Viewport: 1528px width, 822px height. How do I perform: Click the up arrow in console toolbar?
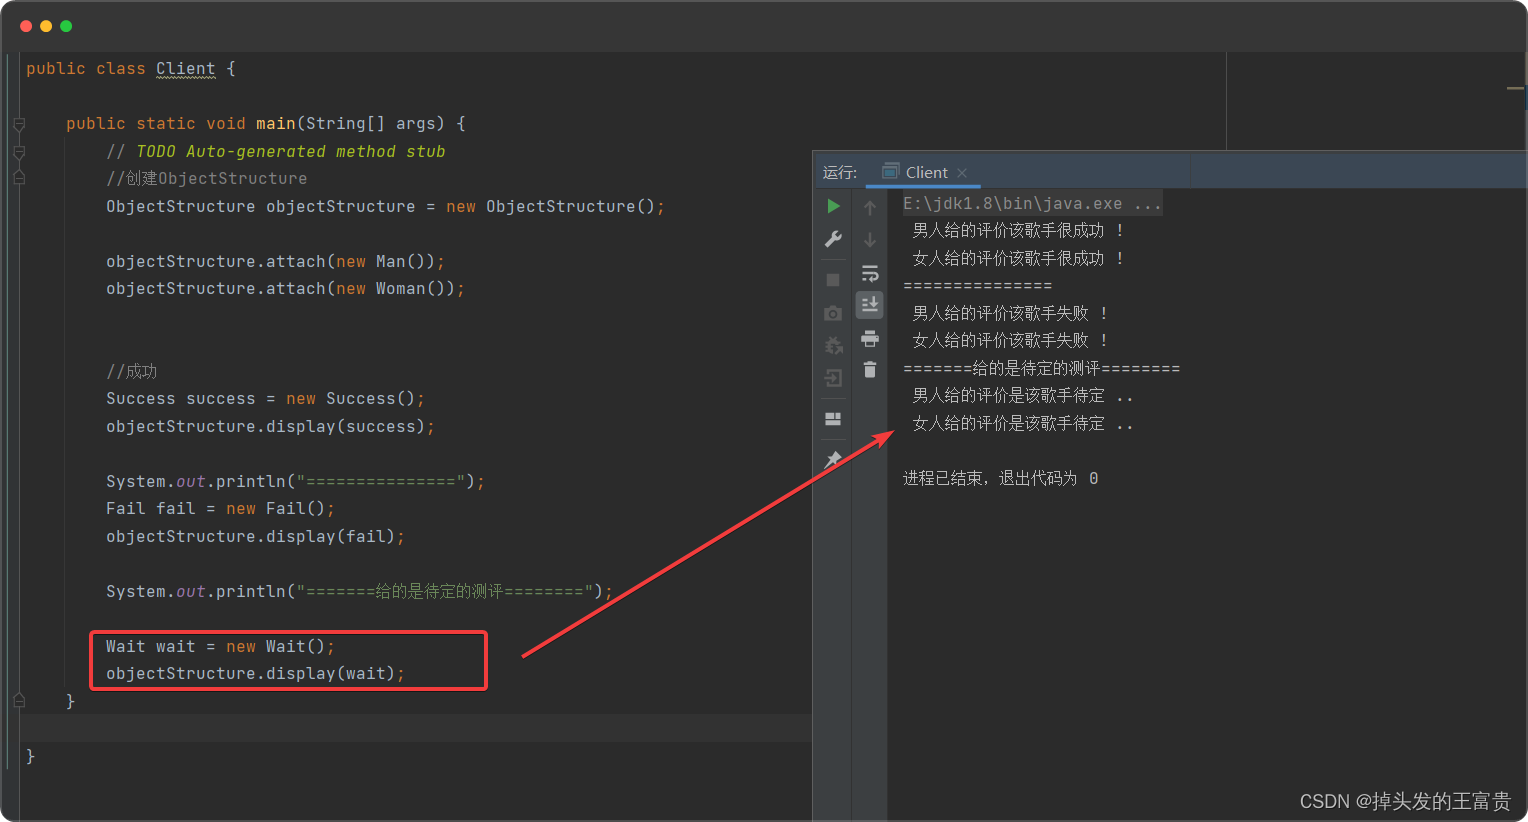(x=870, y=208)
